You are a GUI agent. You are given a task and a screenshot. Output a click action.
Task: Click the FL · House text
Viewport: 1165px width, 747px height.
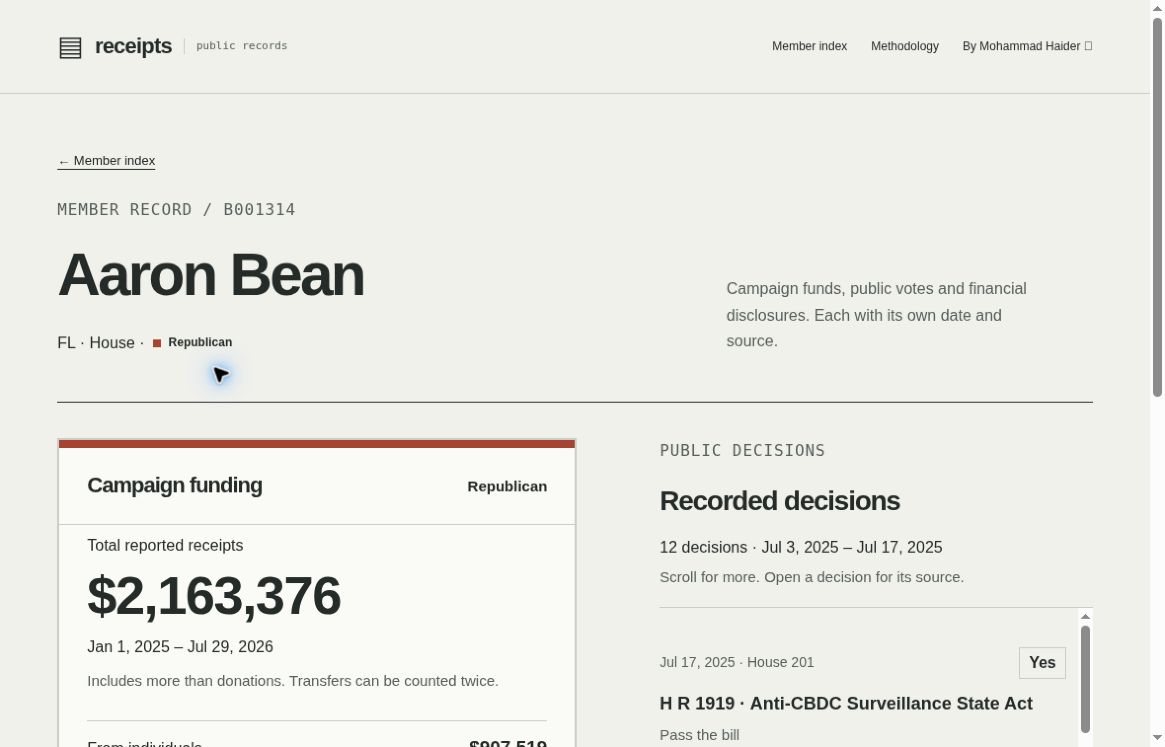click(96, 343)
